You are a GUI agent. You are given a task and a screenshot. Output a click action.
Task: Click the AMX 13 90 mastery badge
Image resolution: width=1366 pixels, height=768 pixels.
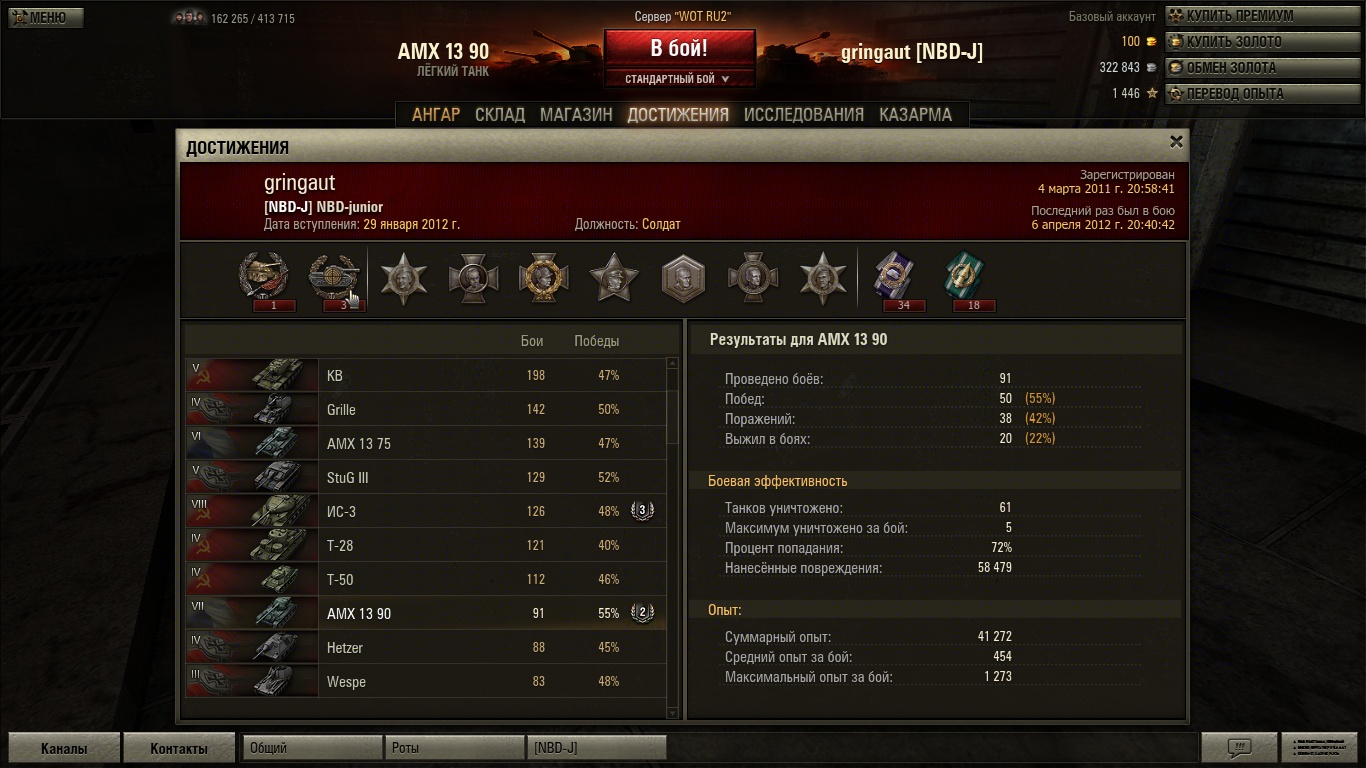coord(643,613)
